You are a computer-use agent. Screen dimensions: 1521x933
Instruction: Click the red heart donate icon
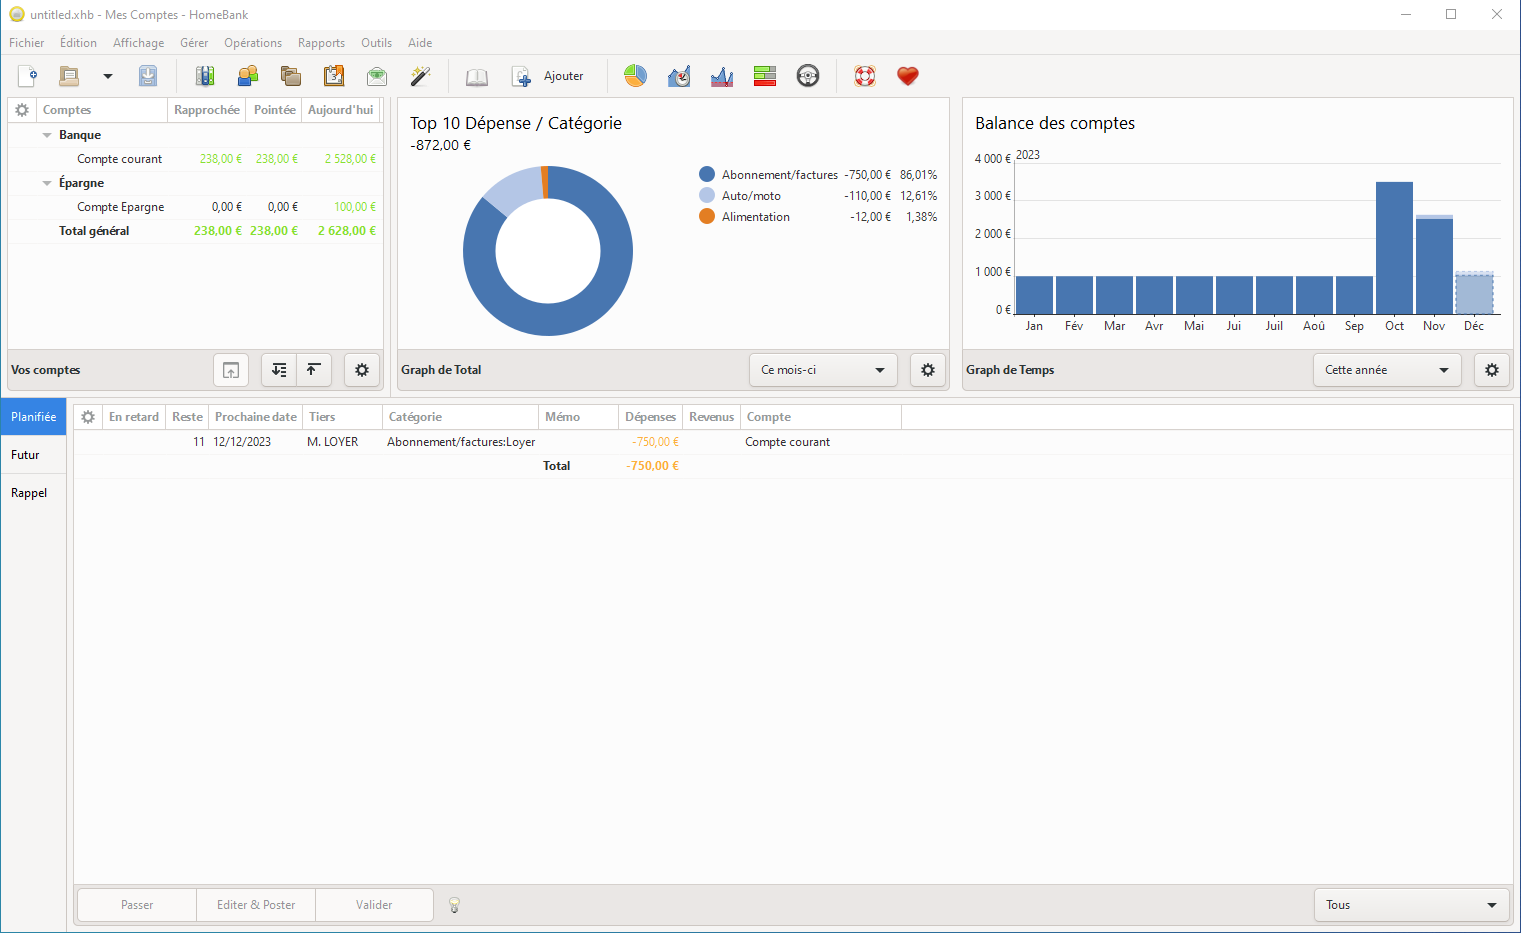pos(908,76)
